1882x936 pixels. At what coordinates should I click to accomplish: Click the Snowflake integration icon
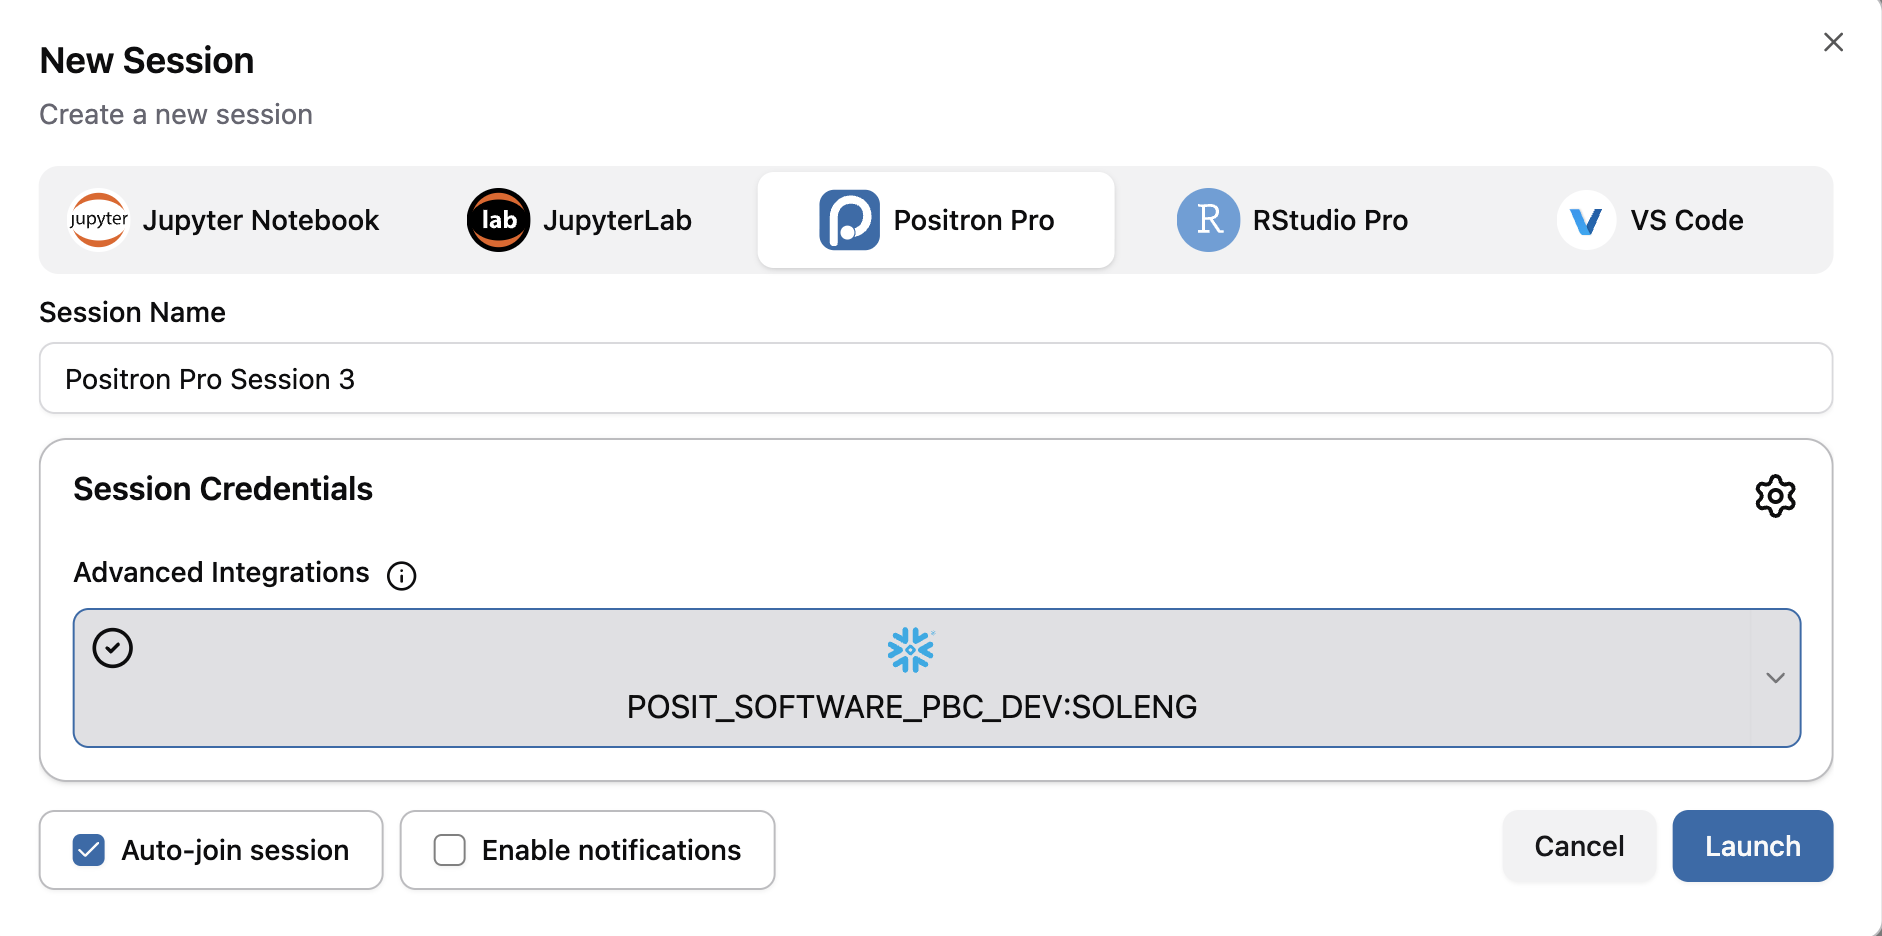[x=910, y=650]
